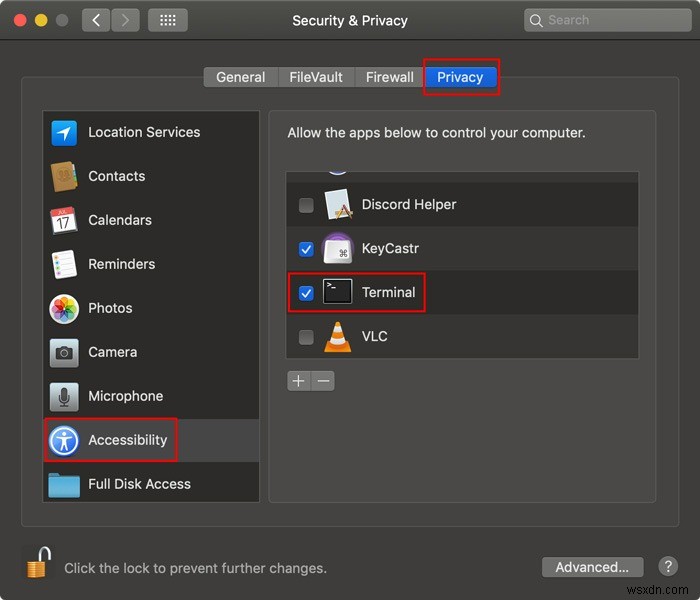
Task: Click the Reminders list icon
Action: click(x=64, y=264)
